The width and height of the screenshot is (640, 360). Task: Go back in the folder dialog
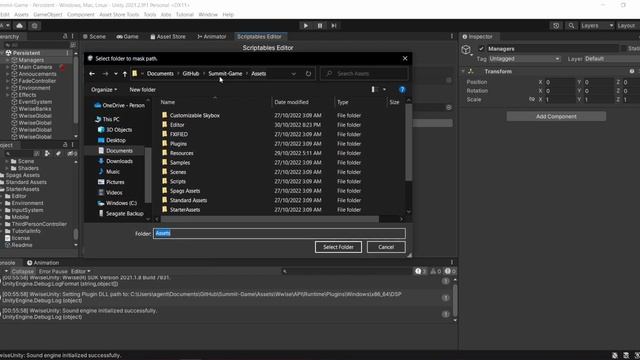point(92,74)
